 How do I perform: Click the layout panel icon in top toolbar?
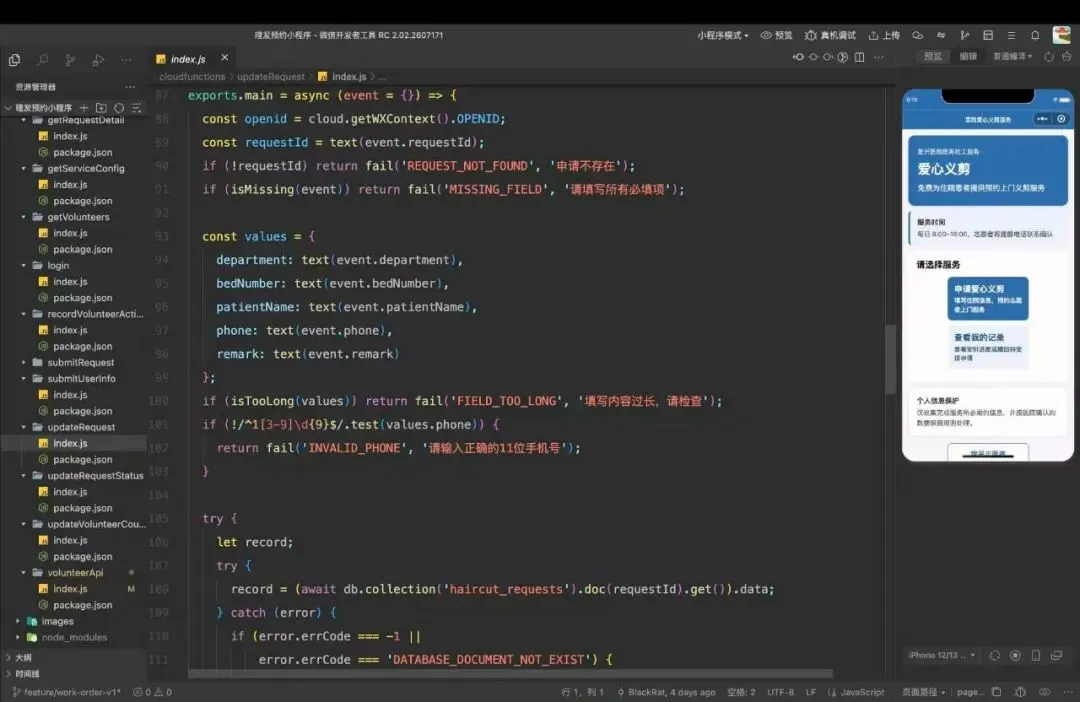point(988,35)
